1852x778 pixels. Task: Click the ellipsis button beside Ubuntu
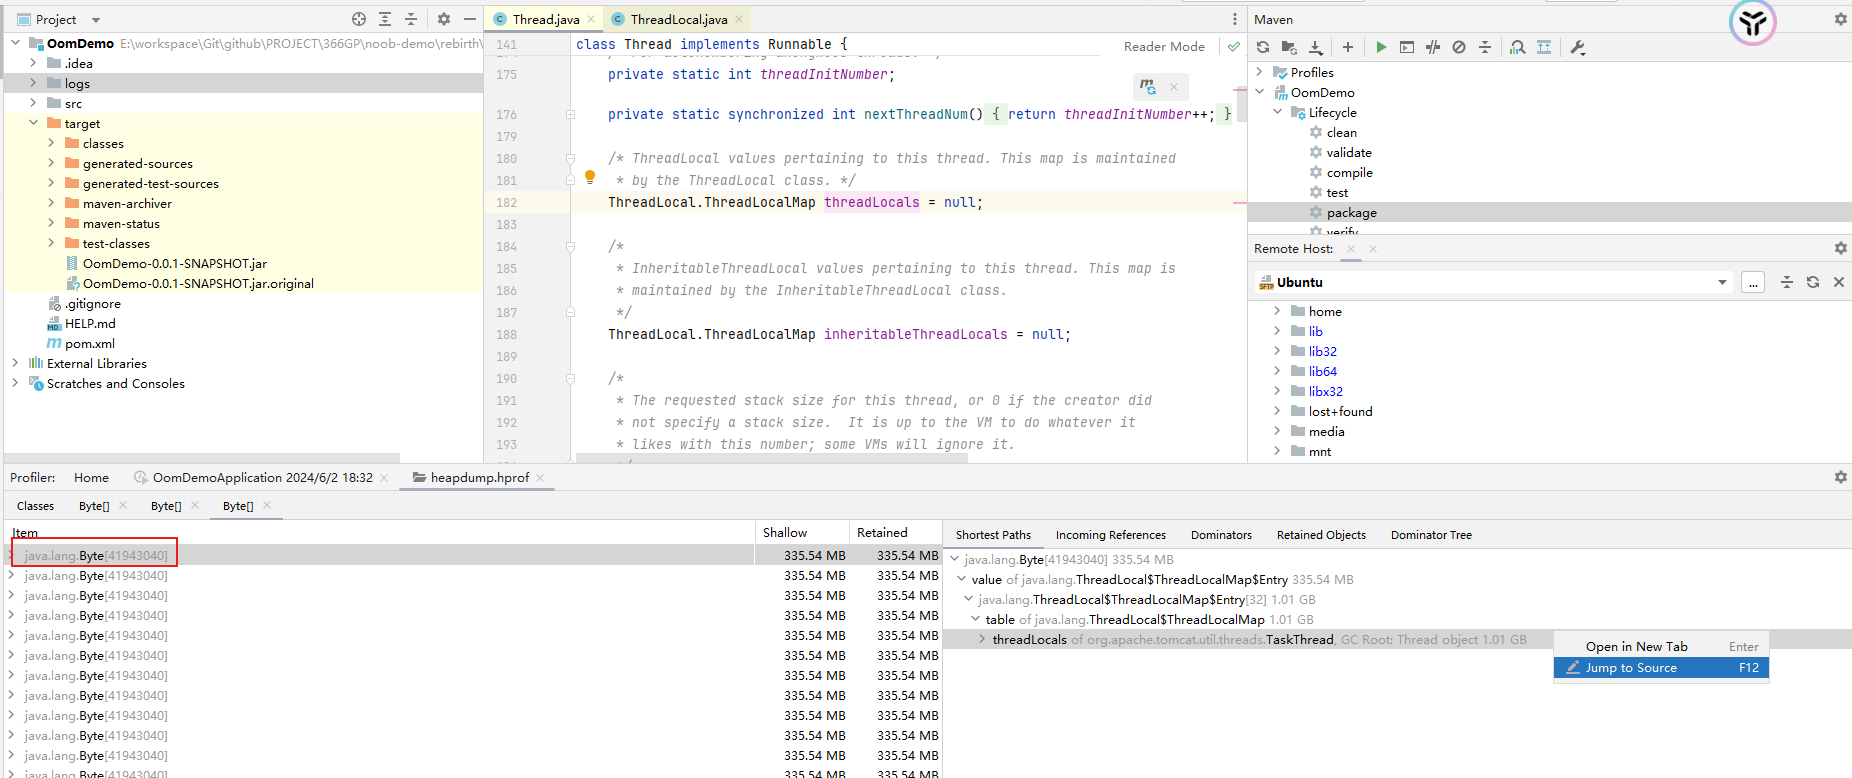[x=1752, y=282]
